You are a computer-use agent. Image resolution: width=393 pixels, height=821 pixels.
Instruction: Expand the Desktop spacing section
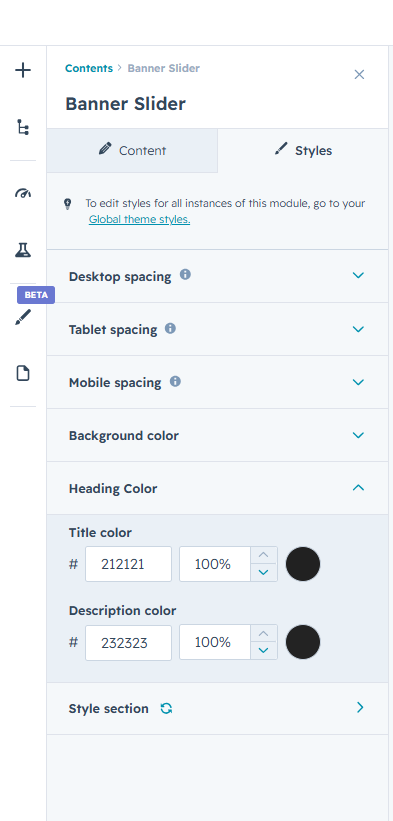coord(218,276)
